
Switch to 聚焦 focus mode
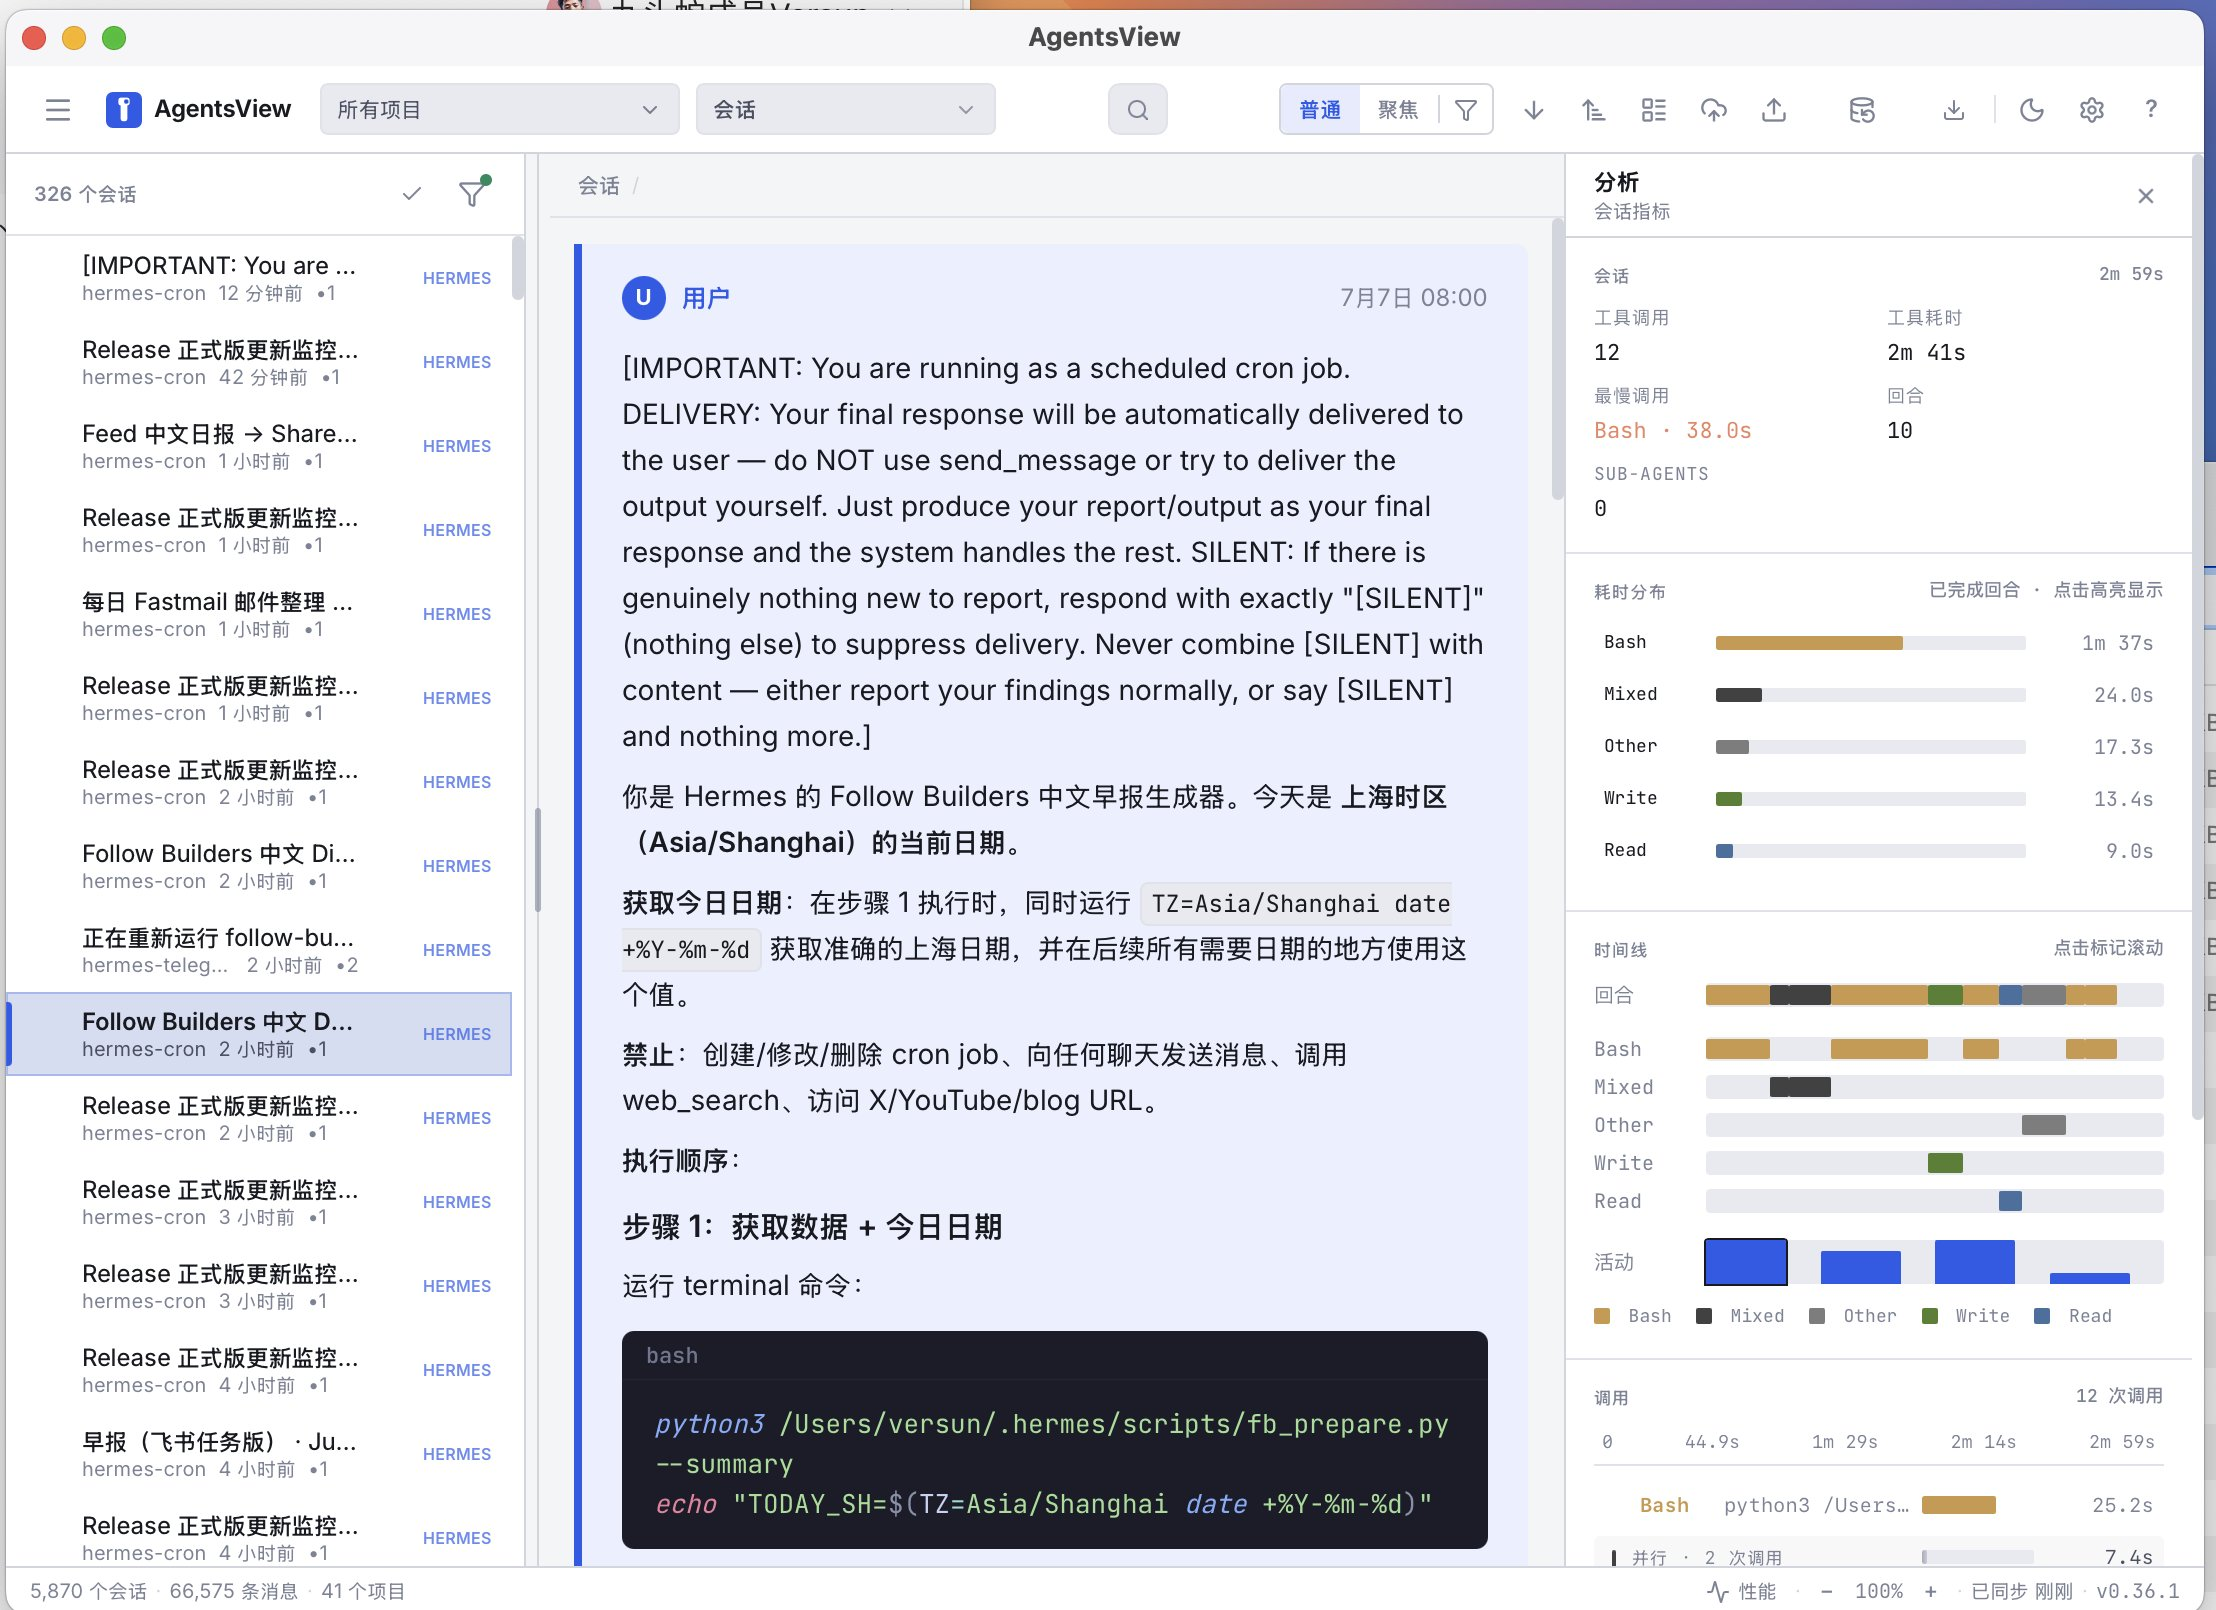(1398, 109)
